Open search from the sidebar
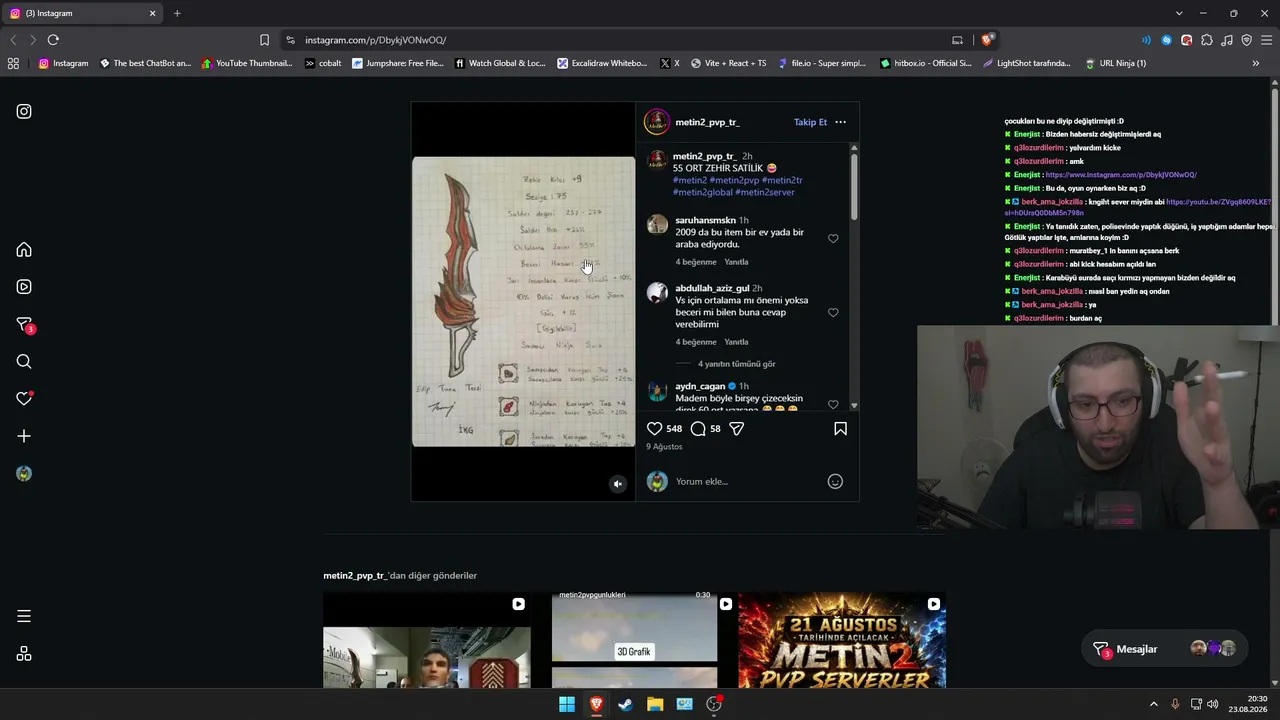The width and height of the screenshot is (1280, 720). coord(24,361)
